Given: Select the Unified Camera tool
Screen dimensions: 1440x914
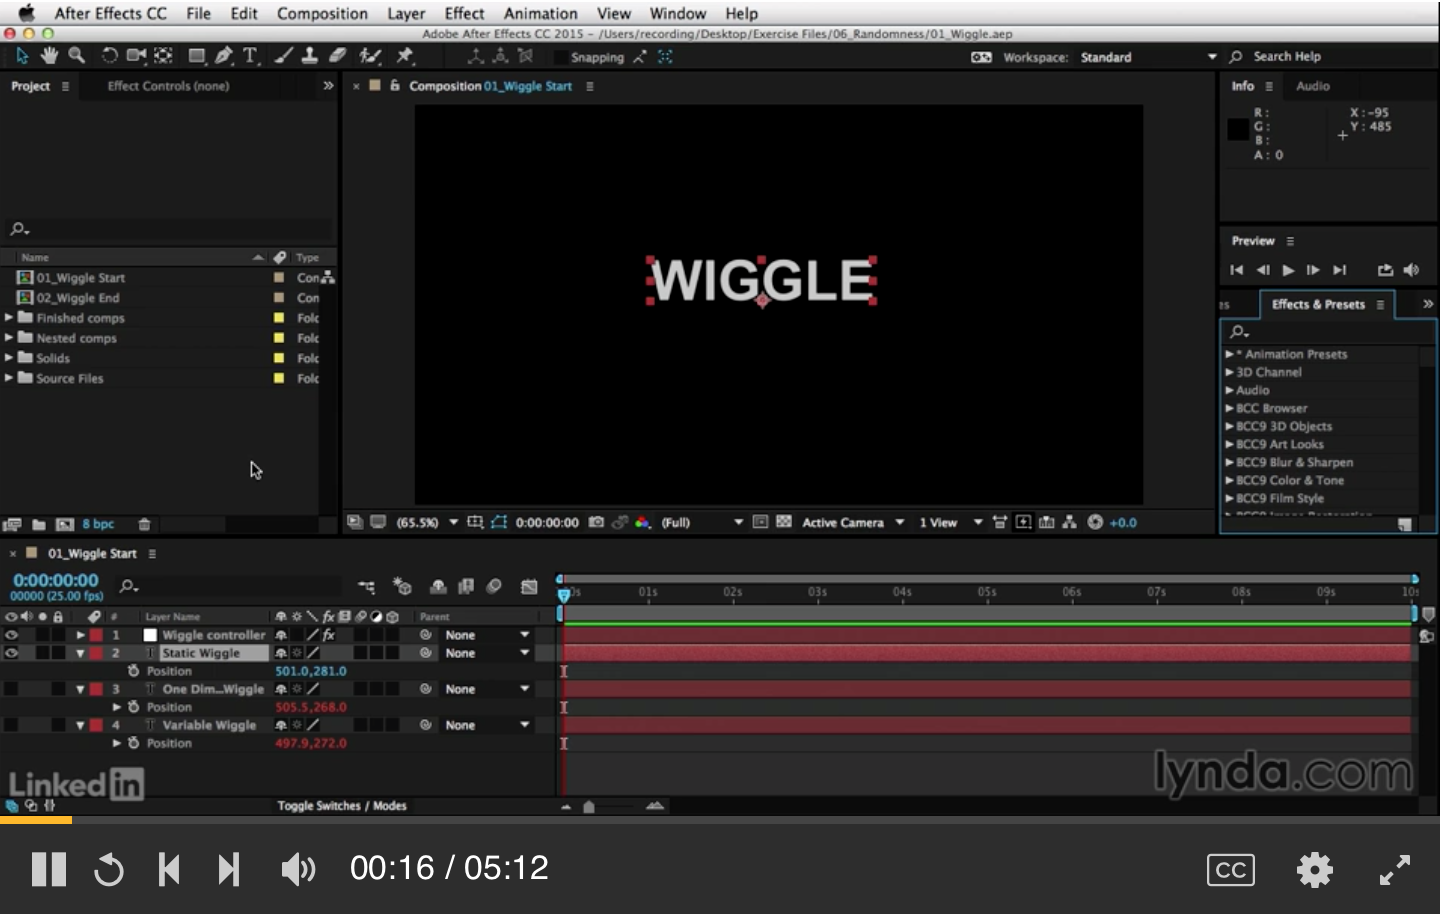Looking at the screenshot, I should [x=137, y=56].
